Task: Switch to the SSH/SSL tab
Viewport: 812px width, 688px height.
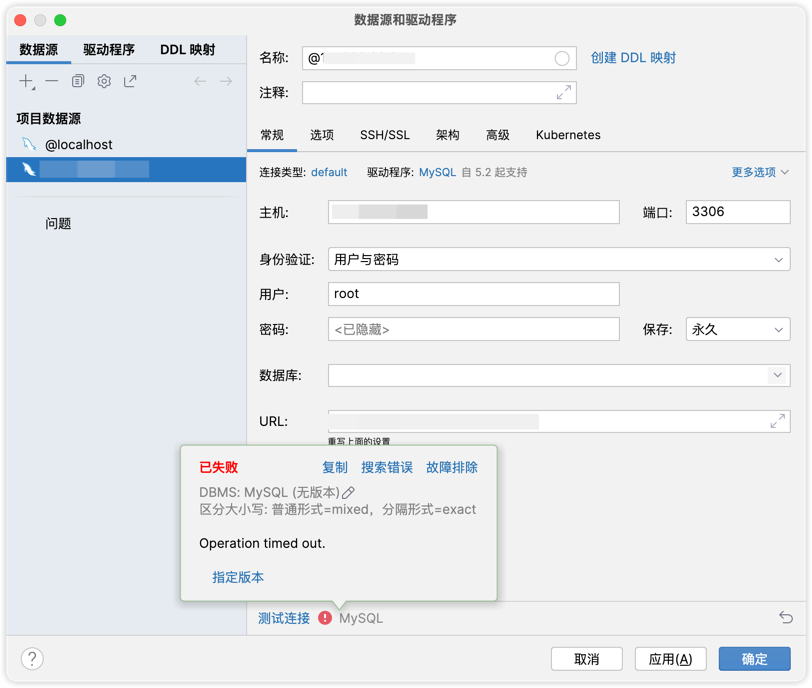Action: pyautogui.click(x=385, y=135)
